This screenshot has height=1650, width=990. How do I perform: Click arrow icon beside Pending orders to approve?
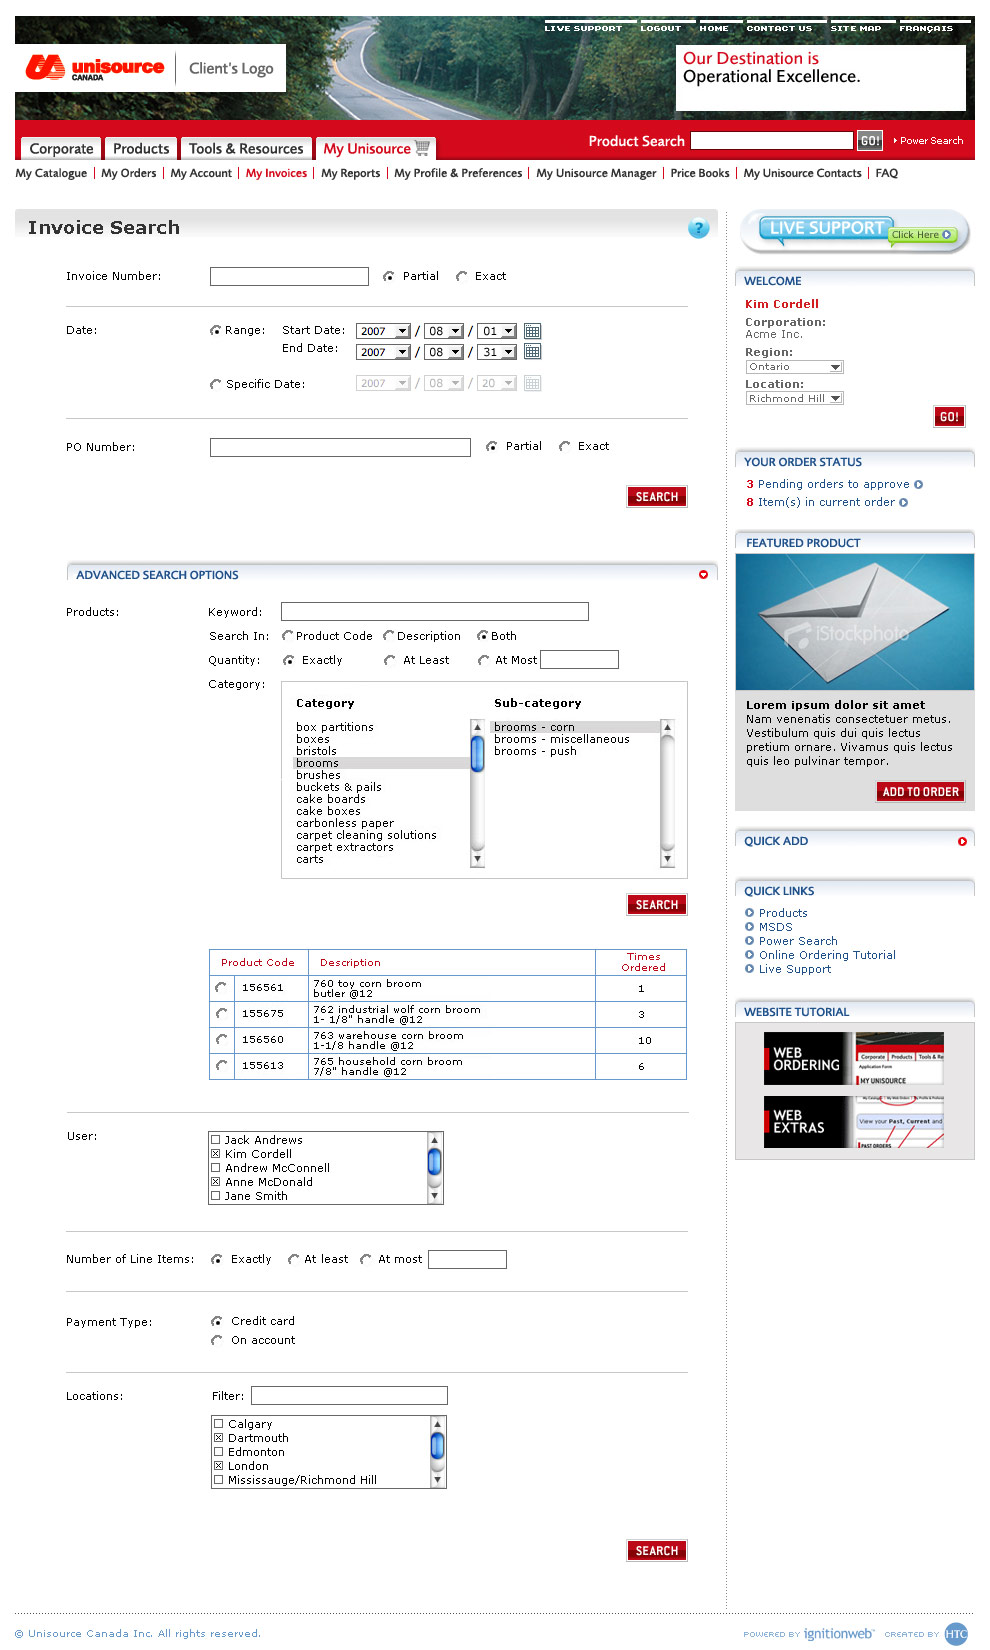pos(919,485)
